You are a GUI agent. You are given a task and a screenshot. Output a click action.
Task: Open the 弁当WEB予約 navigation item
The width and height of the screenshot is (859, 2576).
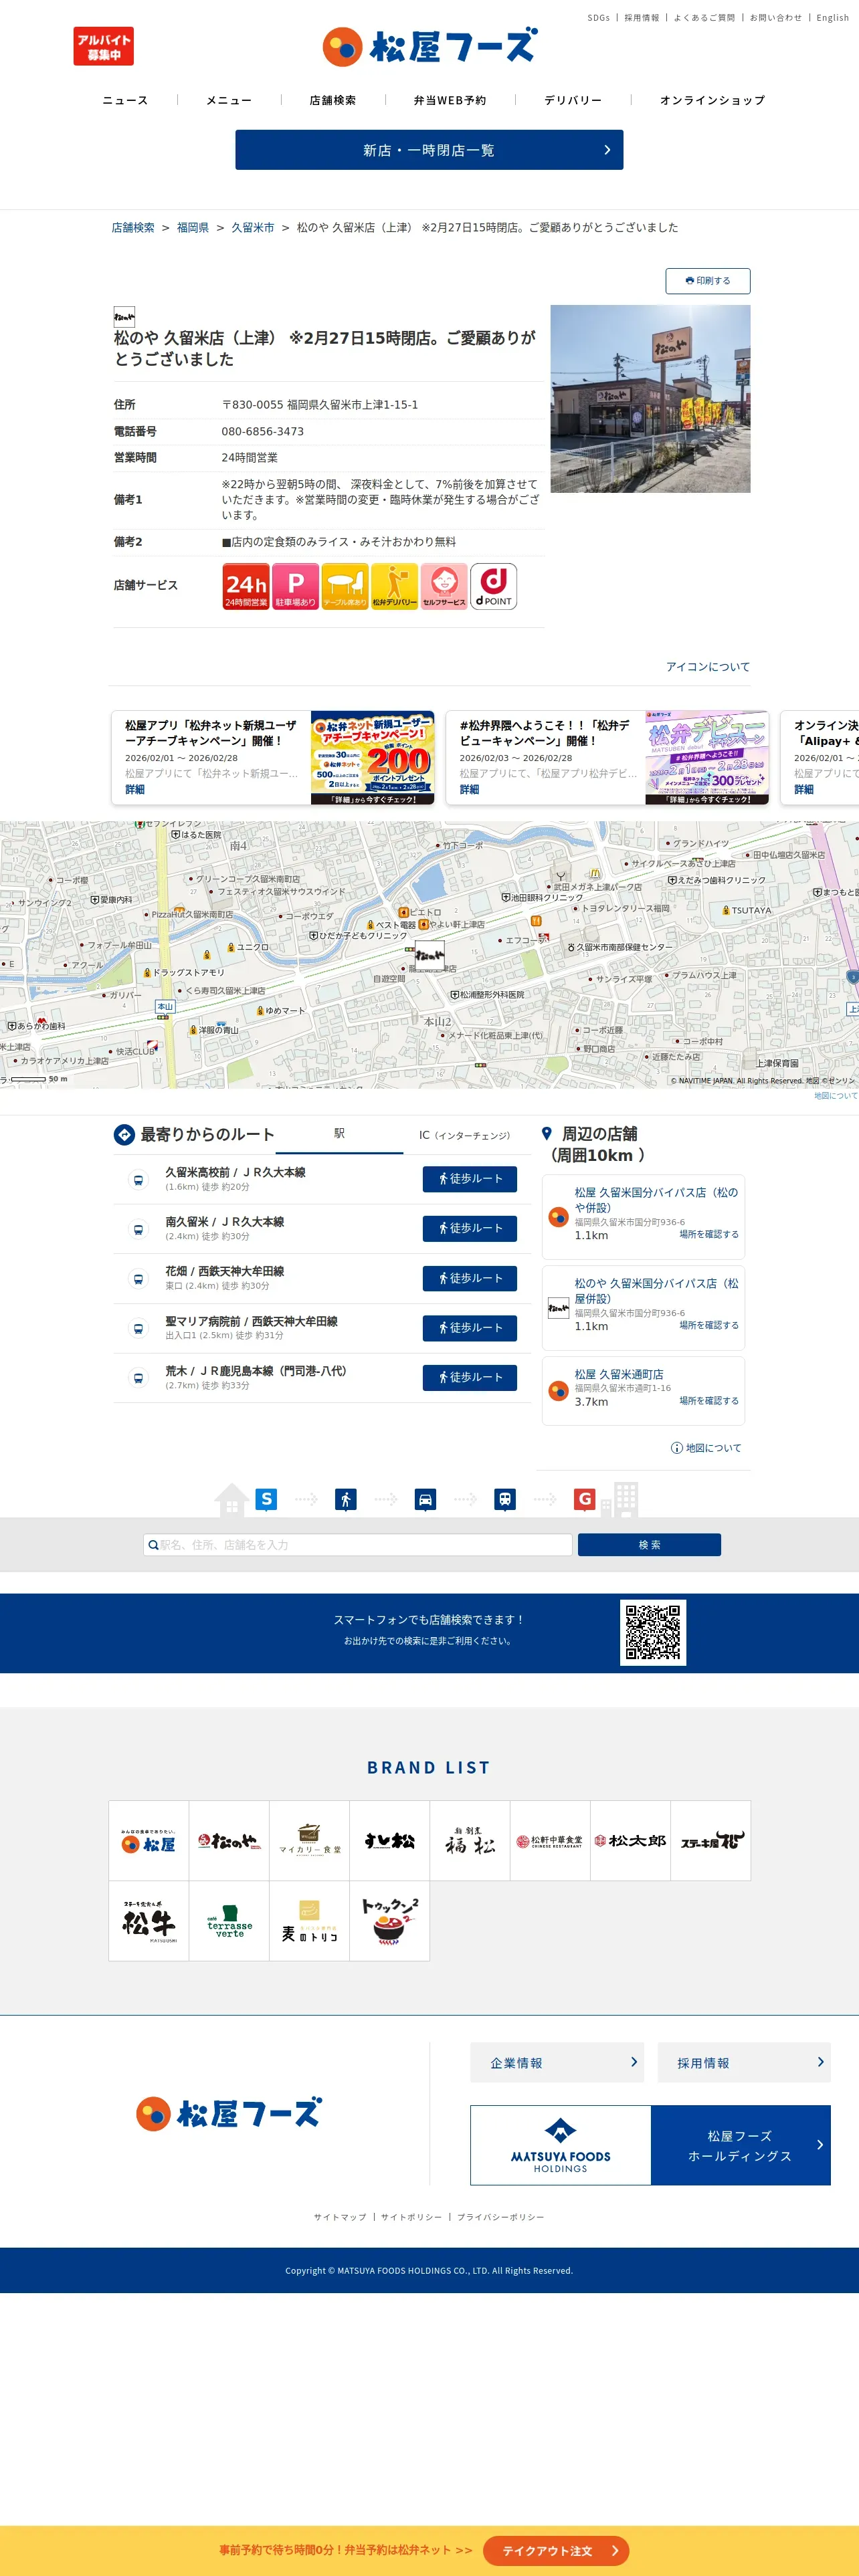[450, 100]
